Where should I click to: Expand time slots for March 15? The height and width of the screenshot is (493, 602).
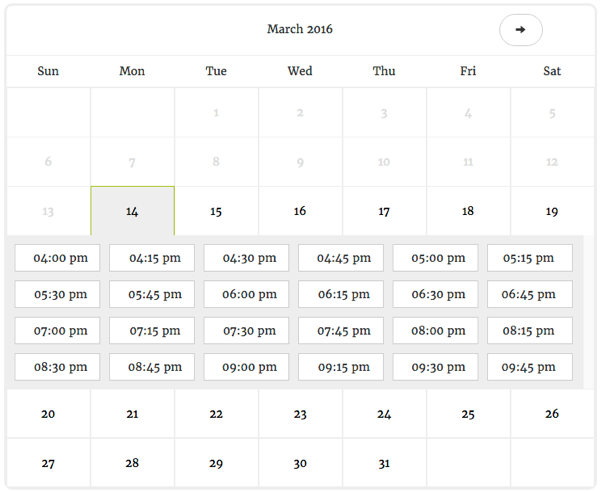click(216, 211)
